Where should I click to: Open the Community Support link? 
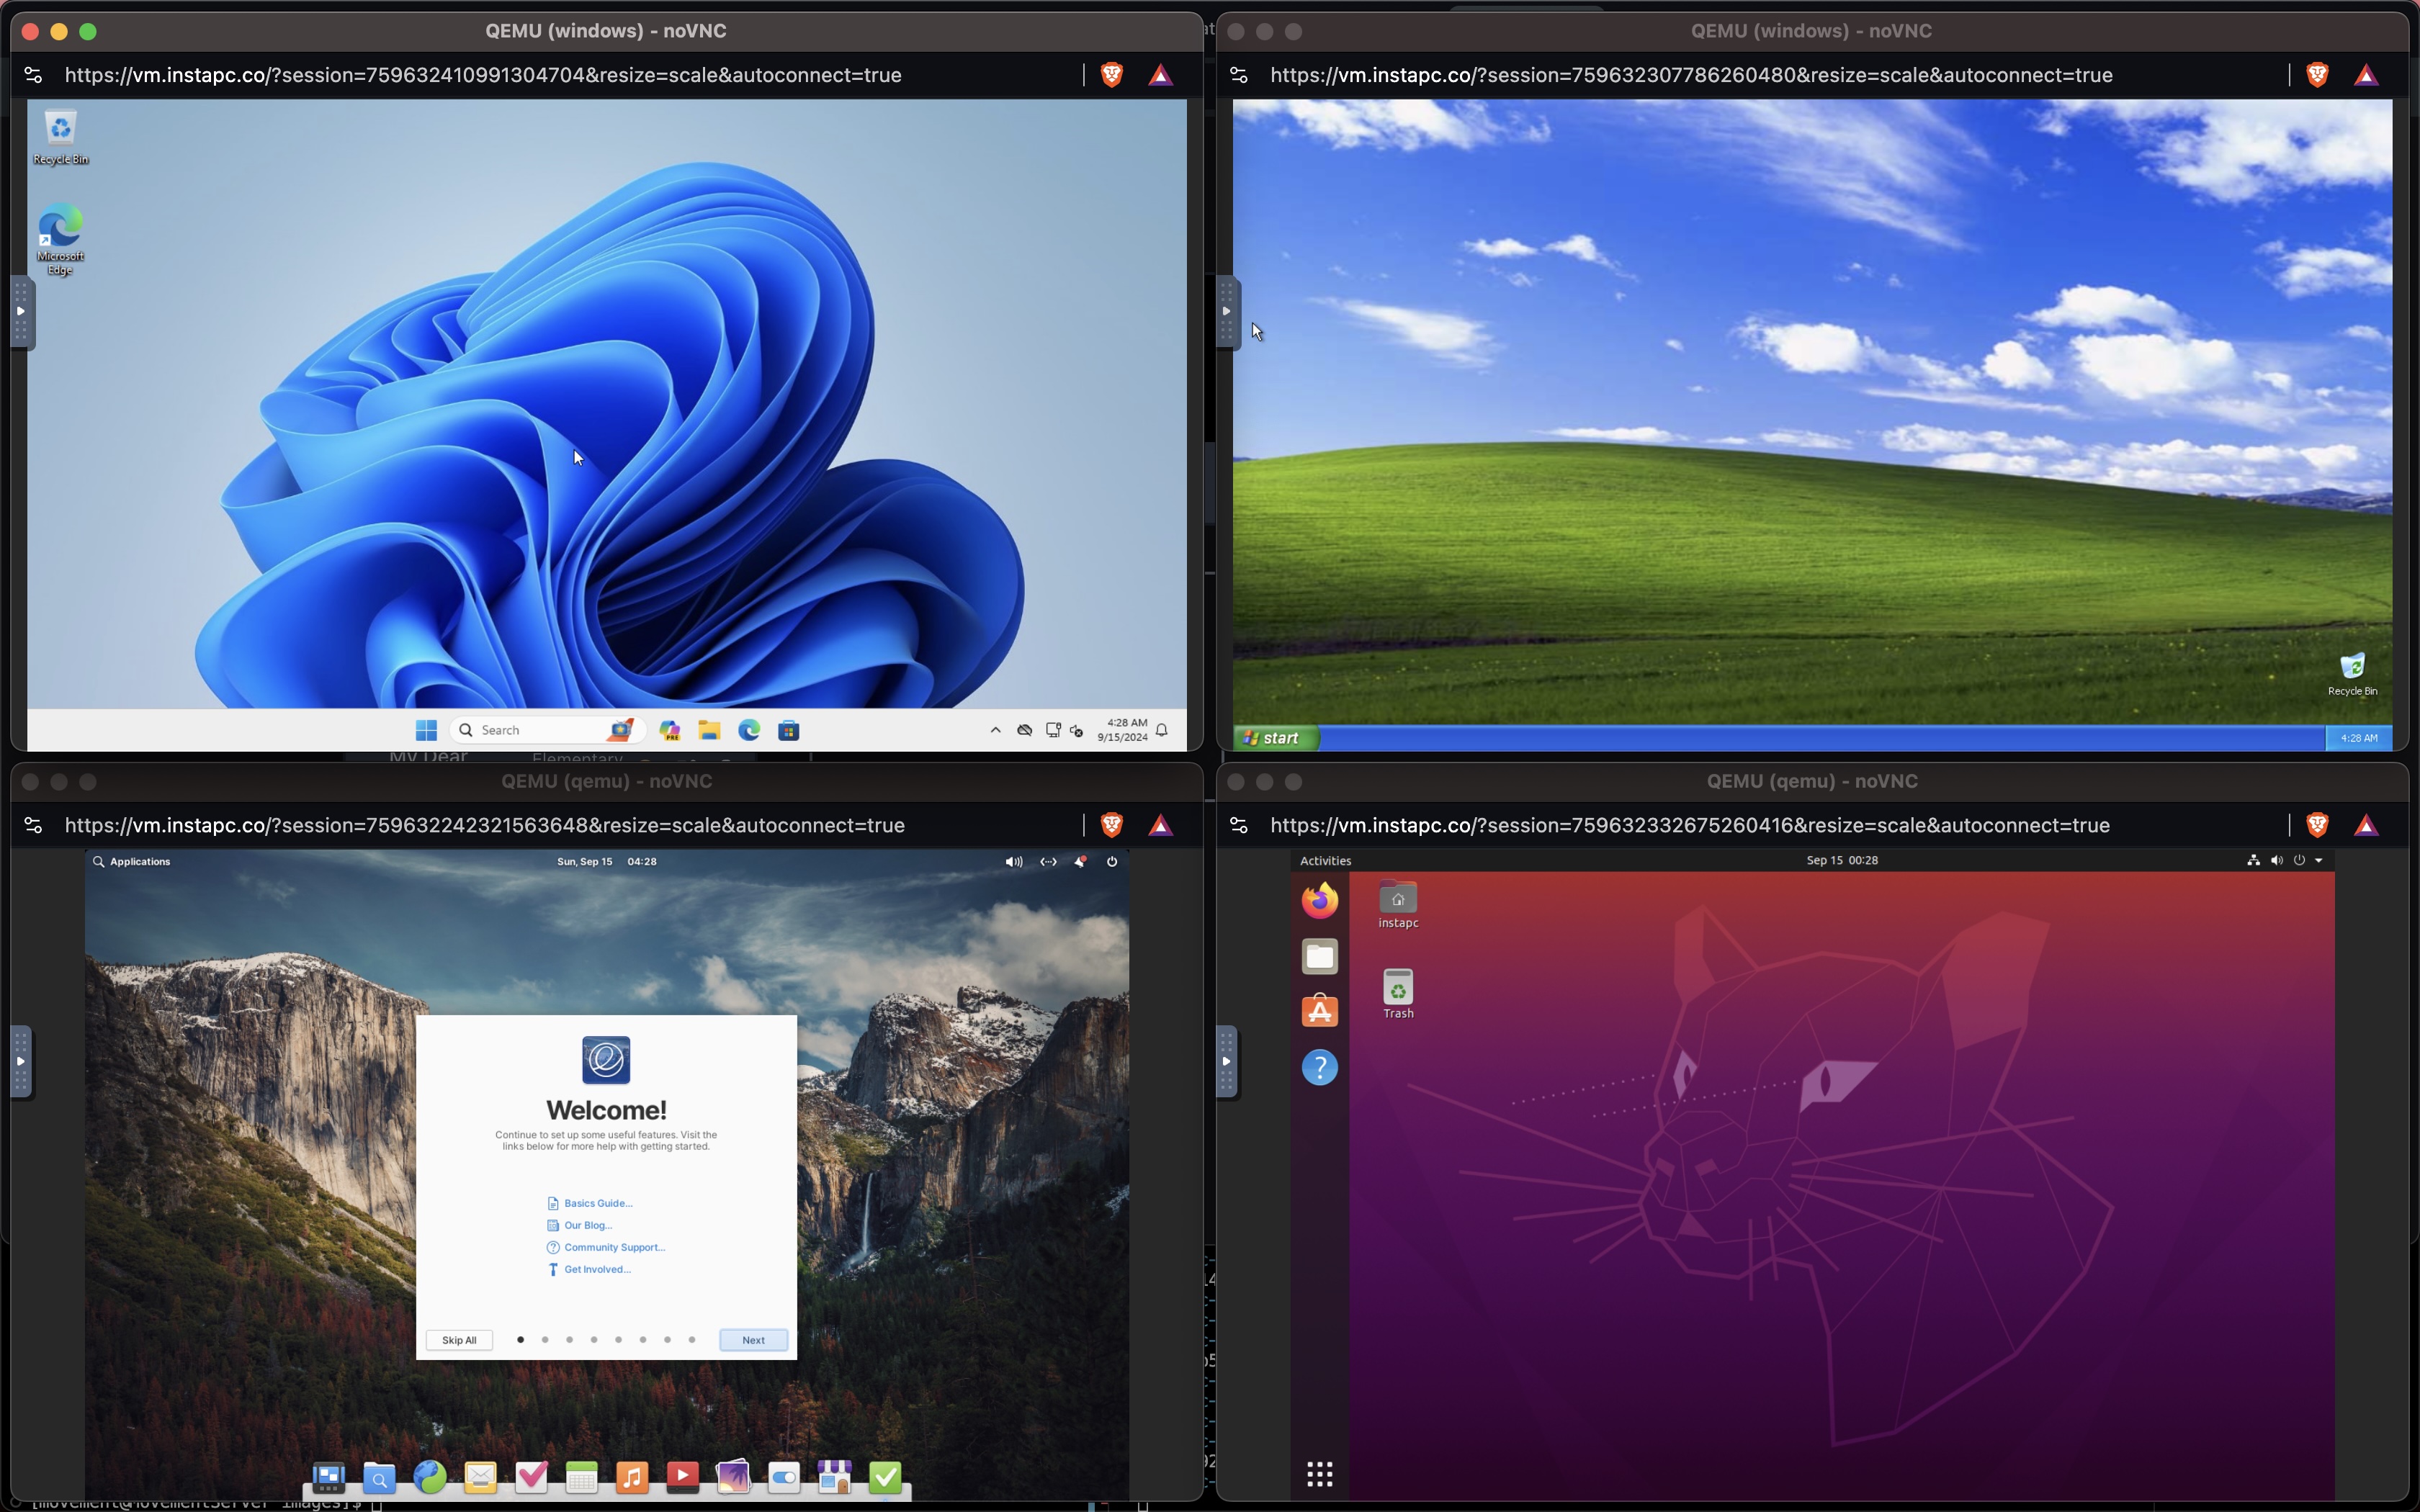pyautogui.click(x=614, y=1247)
